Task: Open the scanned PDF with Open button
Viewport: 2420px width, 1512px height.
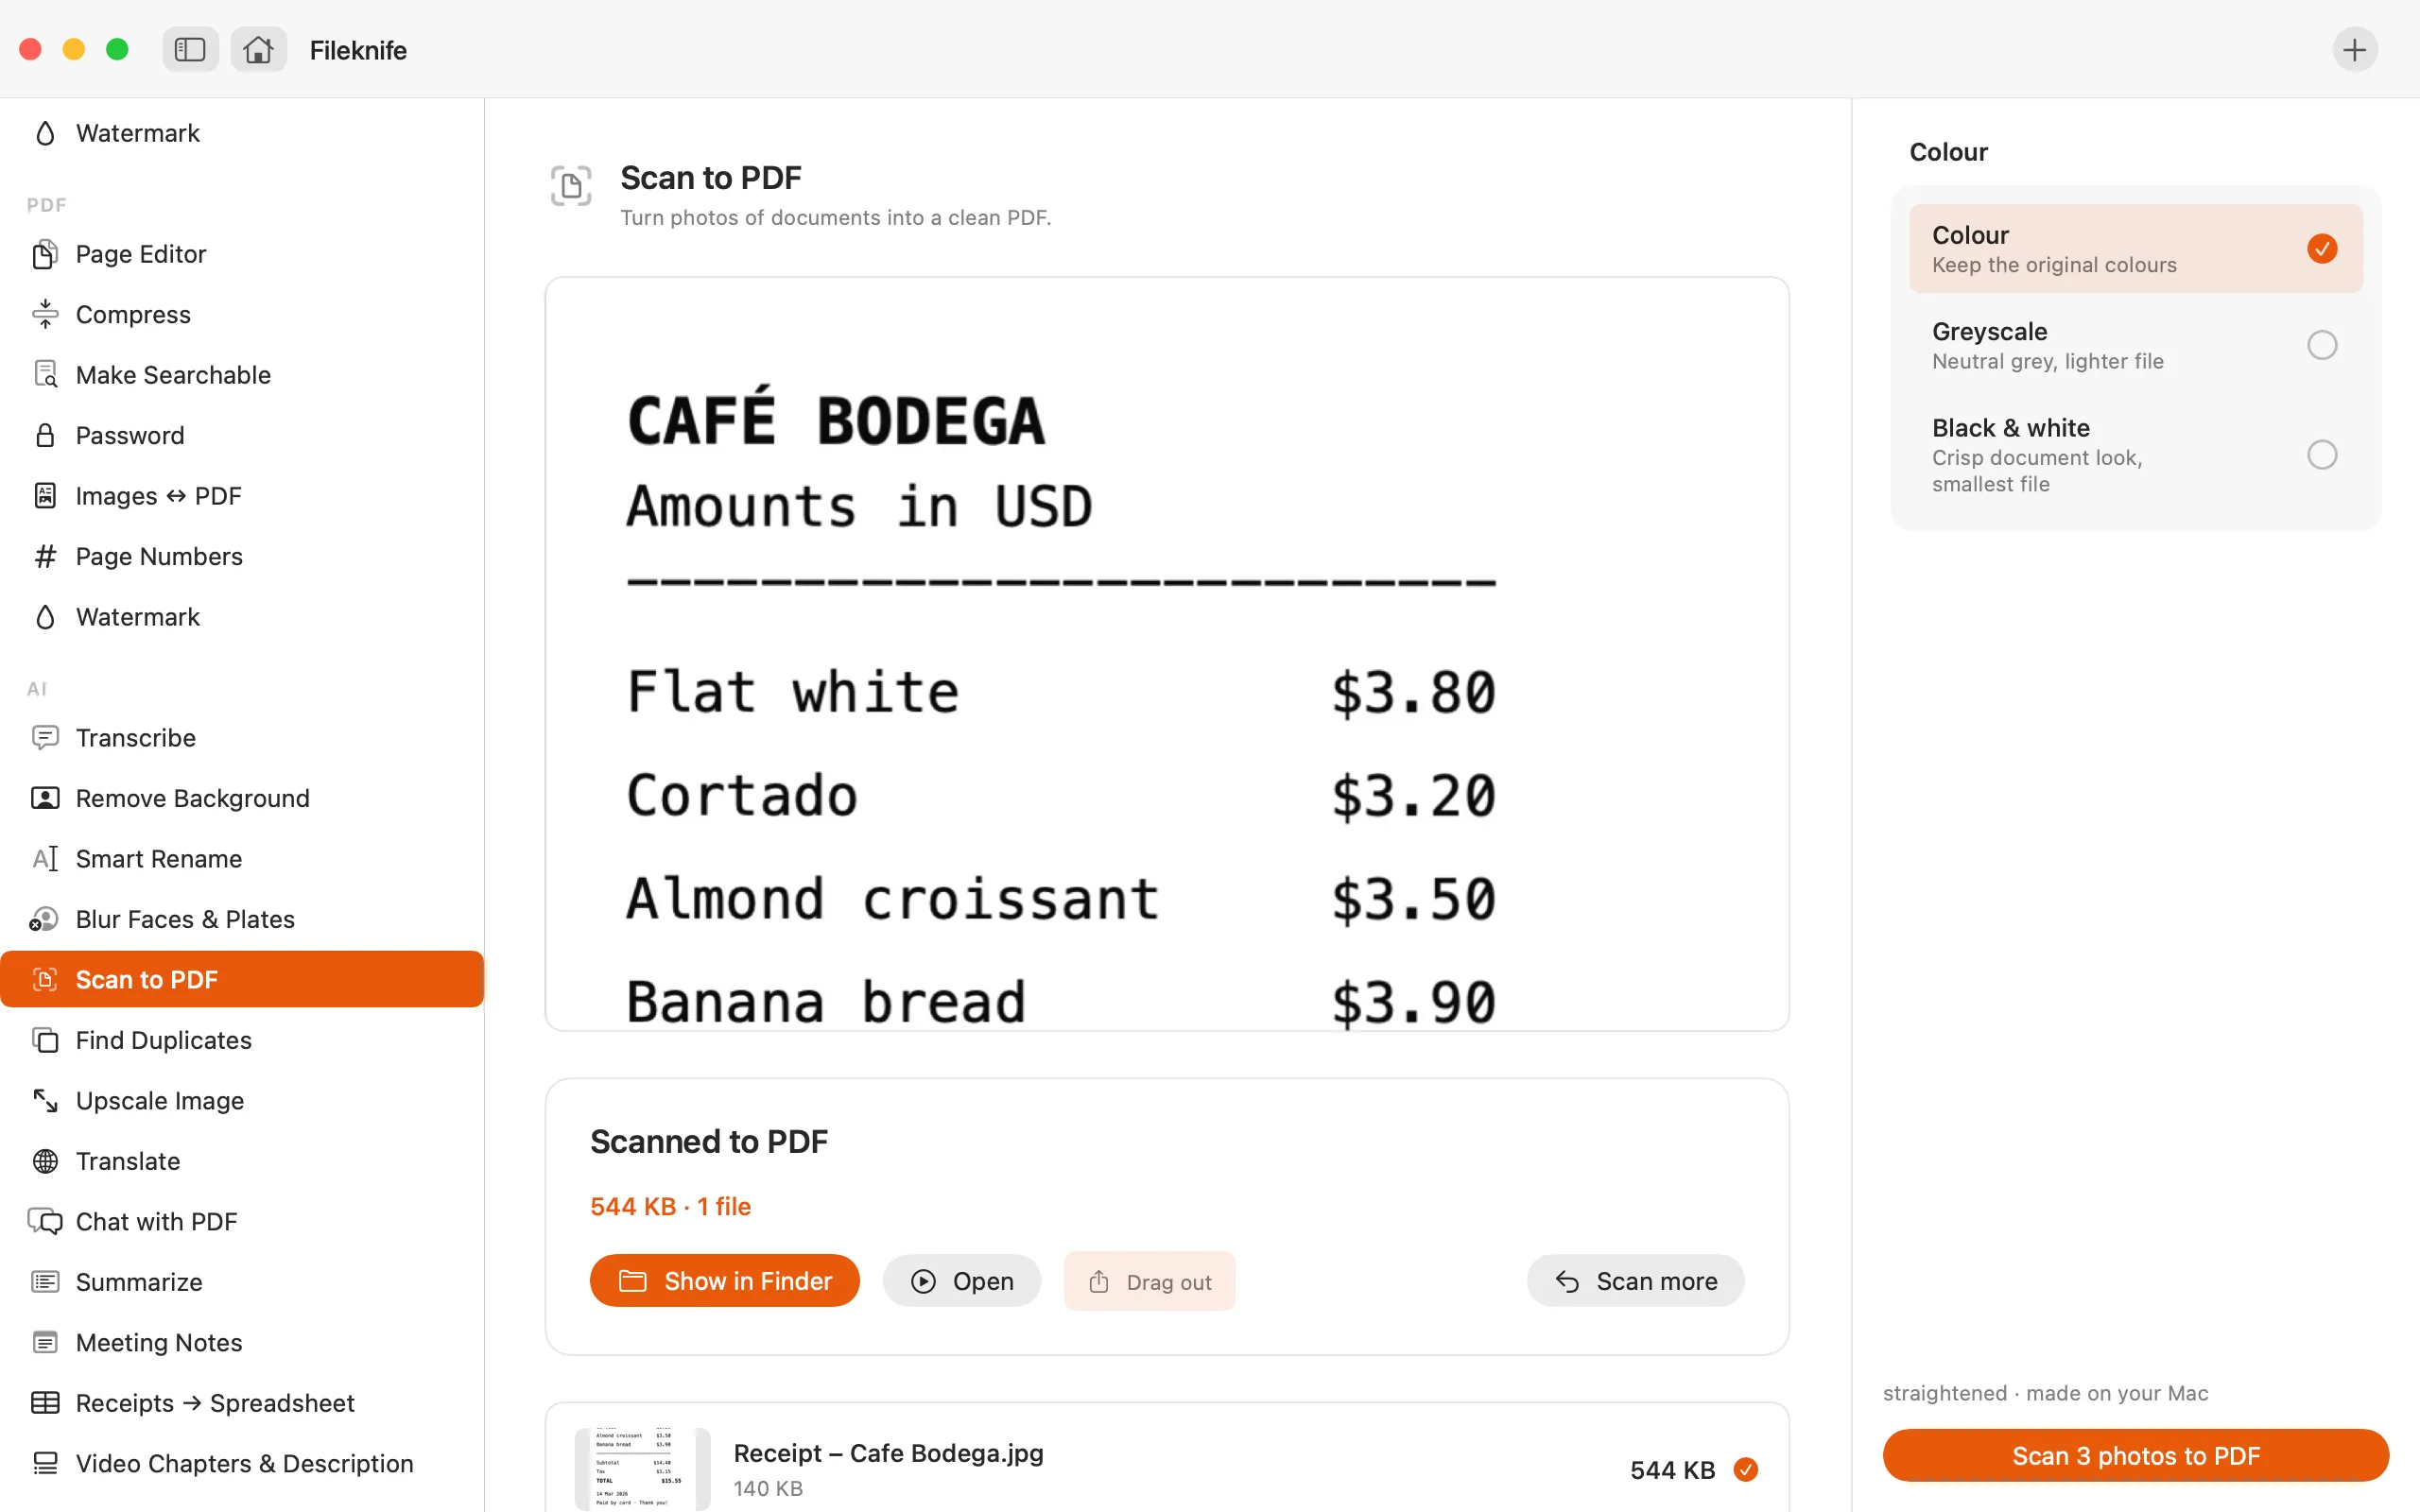Action: coord(961,1281)
